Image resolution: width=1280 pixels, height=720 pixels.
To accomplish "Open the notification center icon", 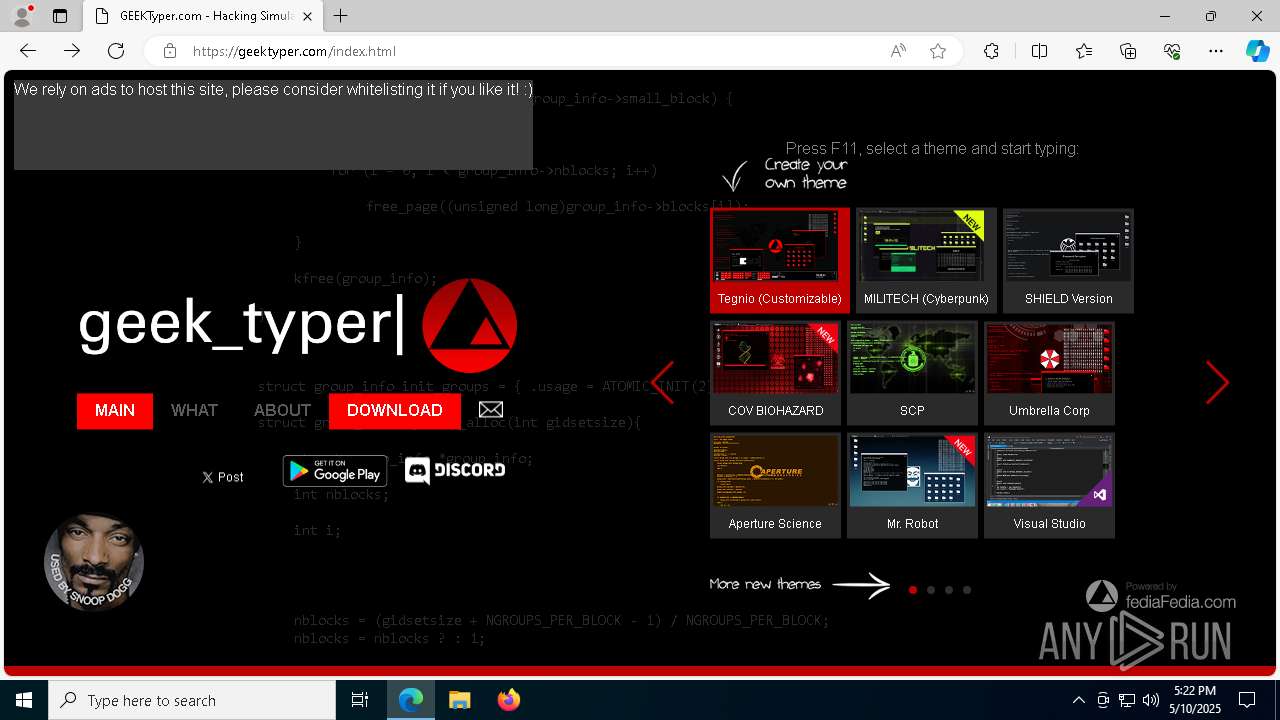I will coord(1247,700).
